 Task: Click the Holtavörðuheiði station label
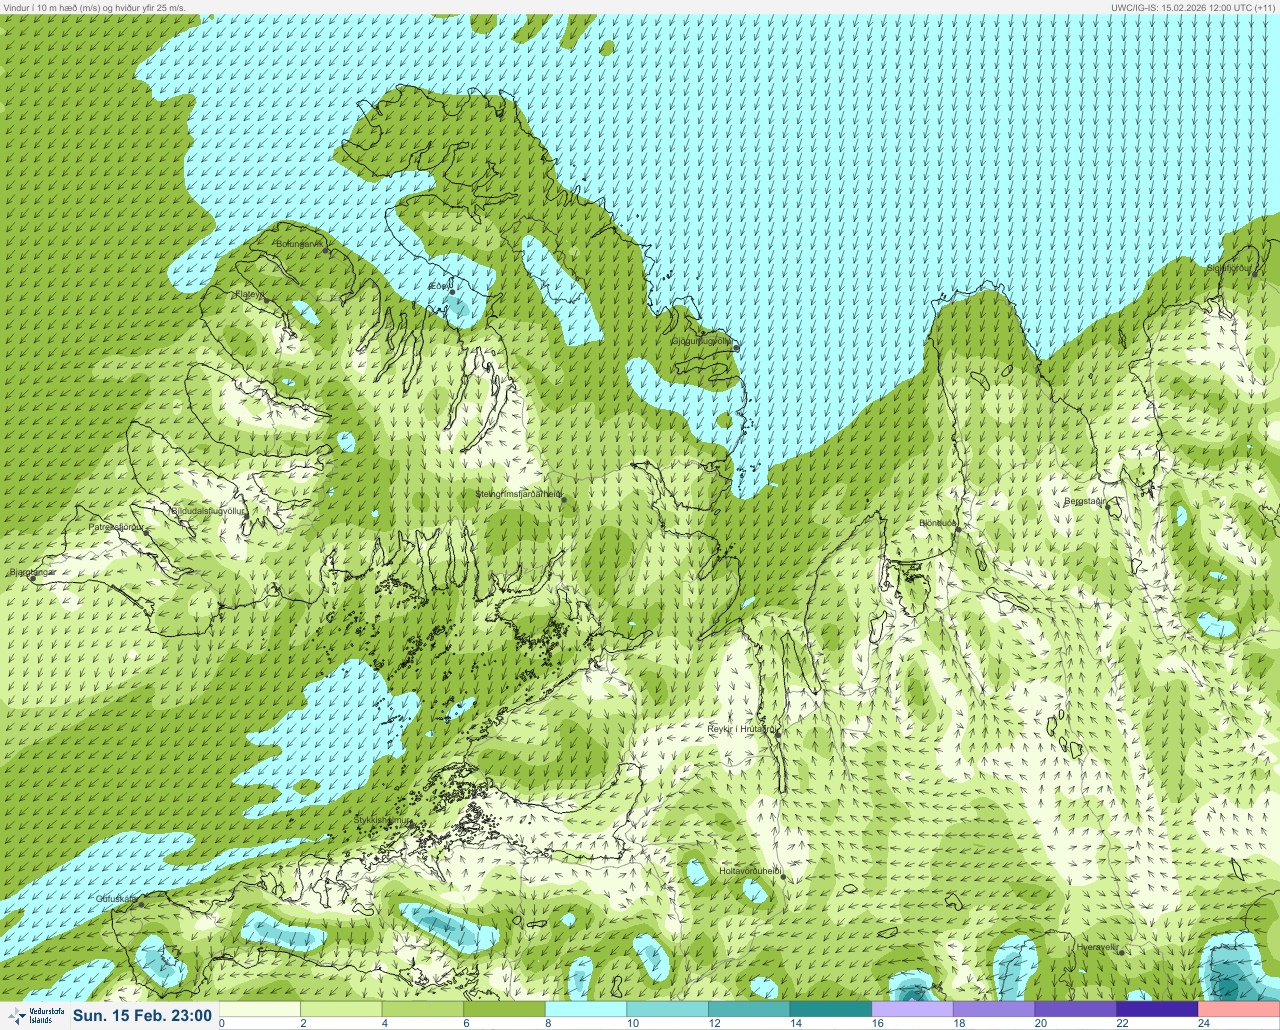750,871
